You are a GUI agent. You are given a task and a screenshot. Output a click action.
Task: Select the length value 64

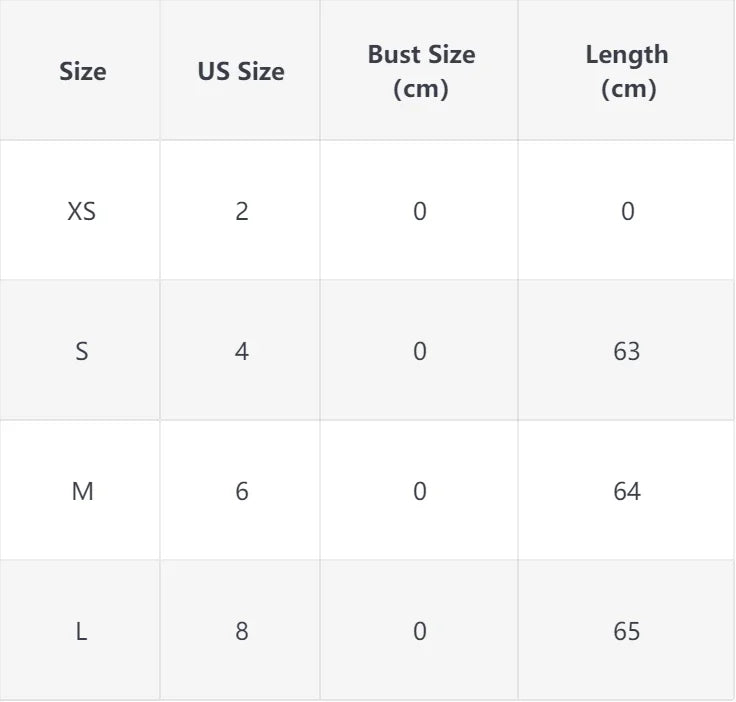point(627,491)
